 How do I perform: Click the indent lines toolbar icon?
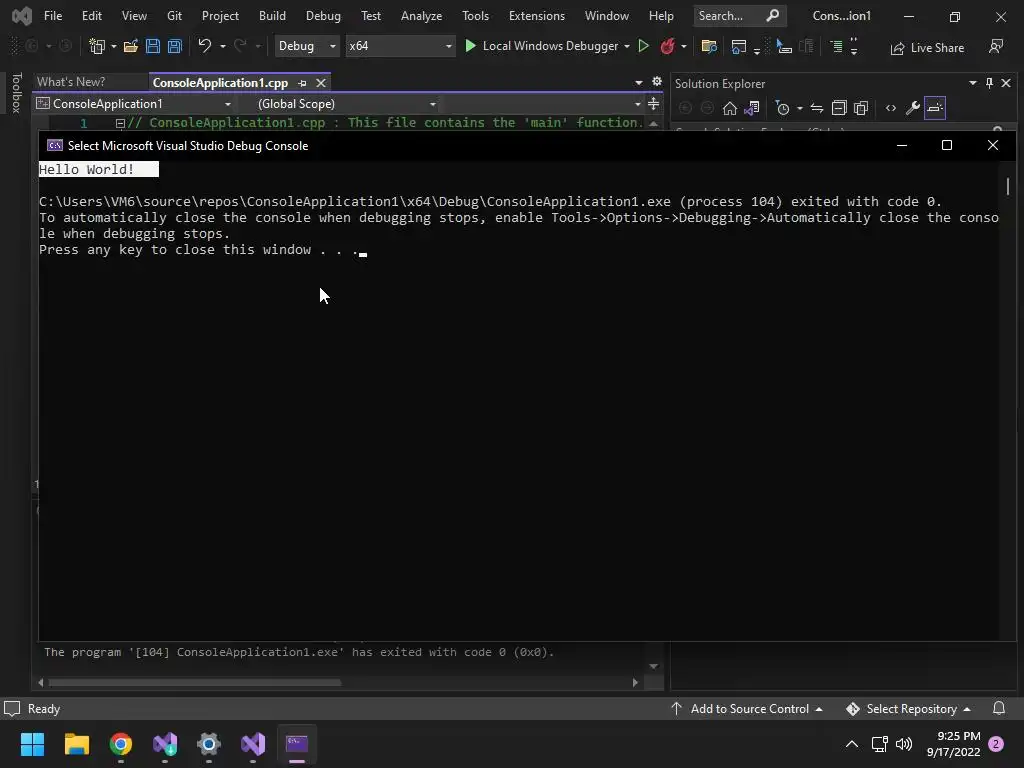coord(836,46)
